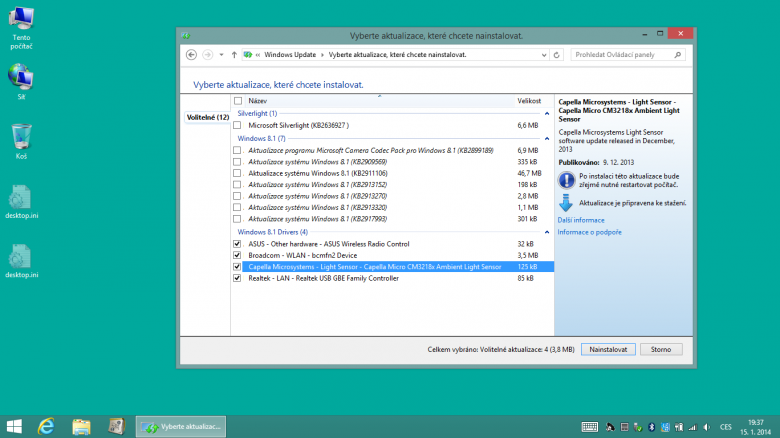Open the Informace o podpoře link
The width and height of the screenshot is (780, 438).
[589, 232]
